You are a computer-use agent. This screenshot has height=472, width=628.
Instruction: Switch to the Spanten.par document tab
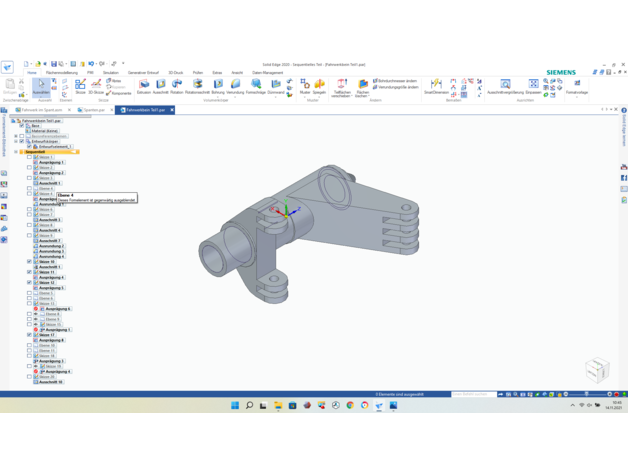(93, 110)
